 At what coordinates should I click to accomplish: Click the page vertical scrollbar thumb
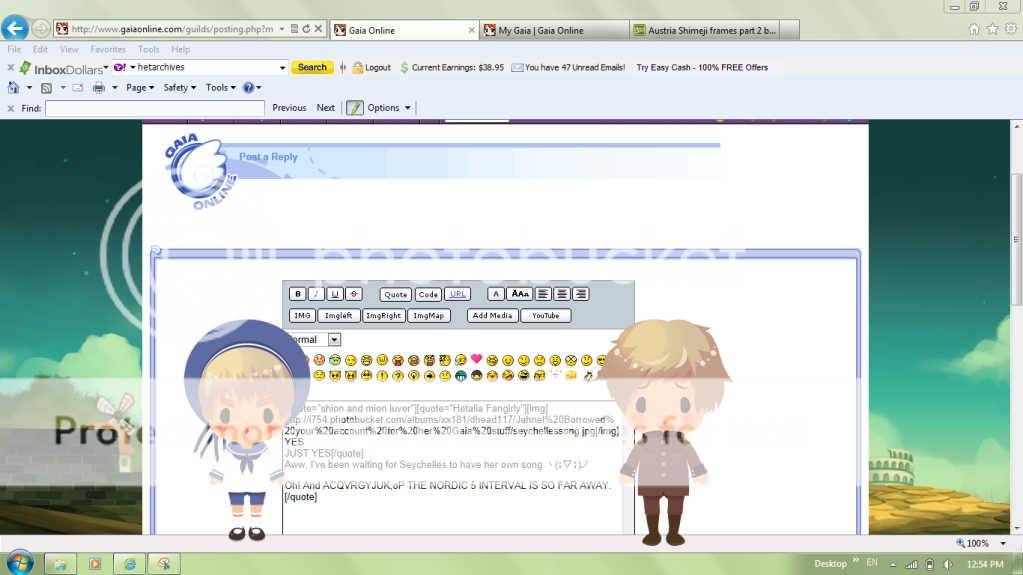(1016, 239)
